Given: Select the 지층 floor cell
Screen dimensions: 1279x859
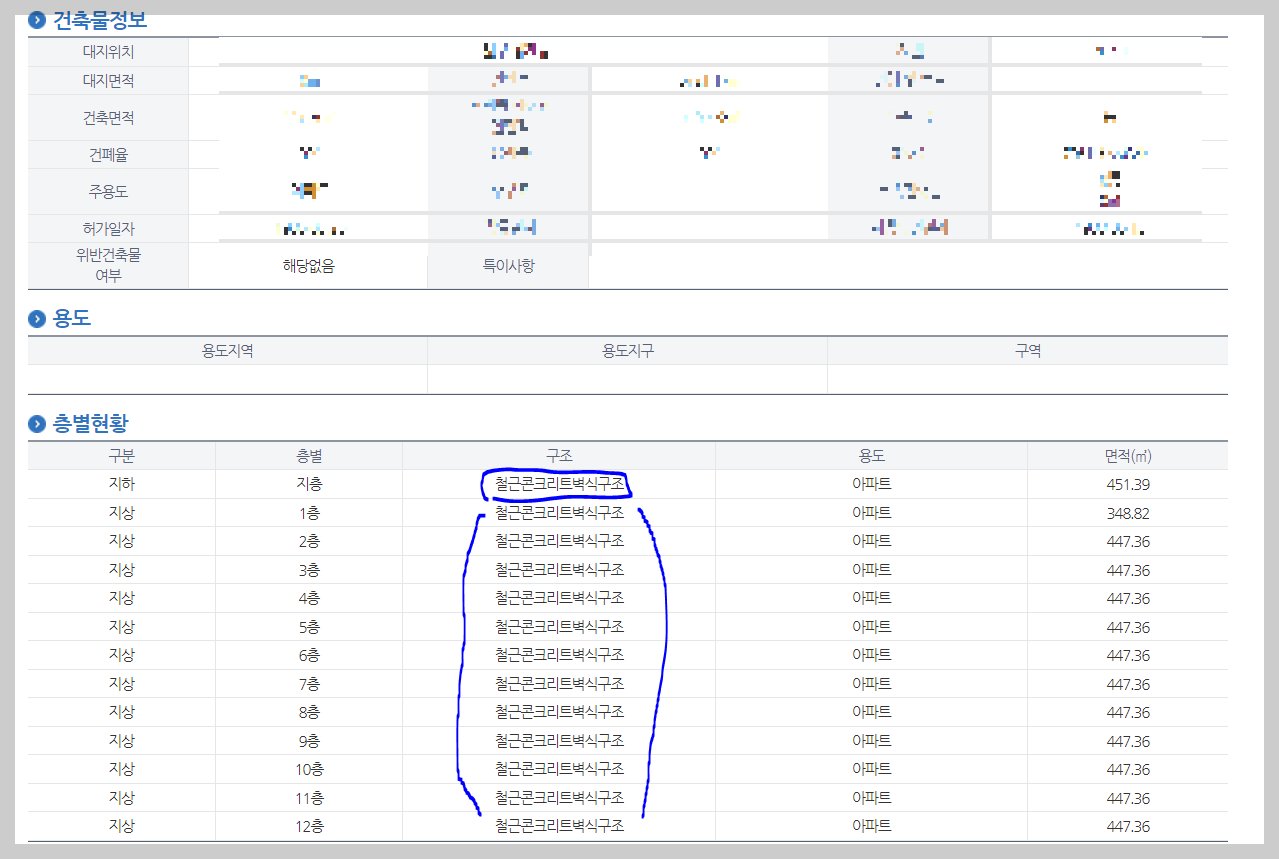Looking at the screenshot, I should (x=309, y=484).
